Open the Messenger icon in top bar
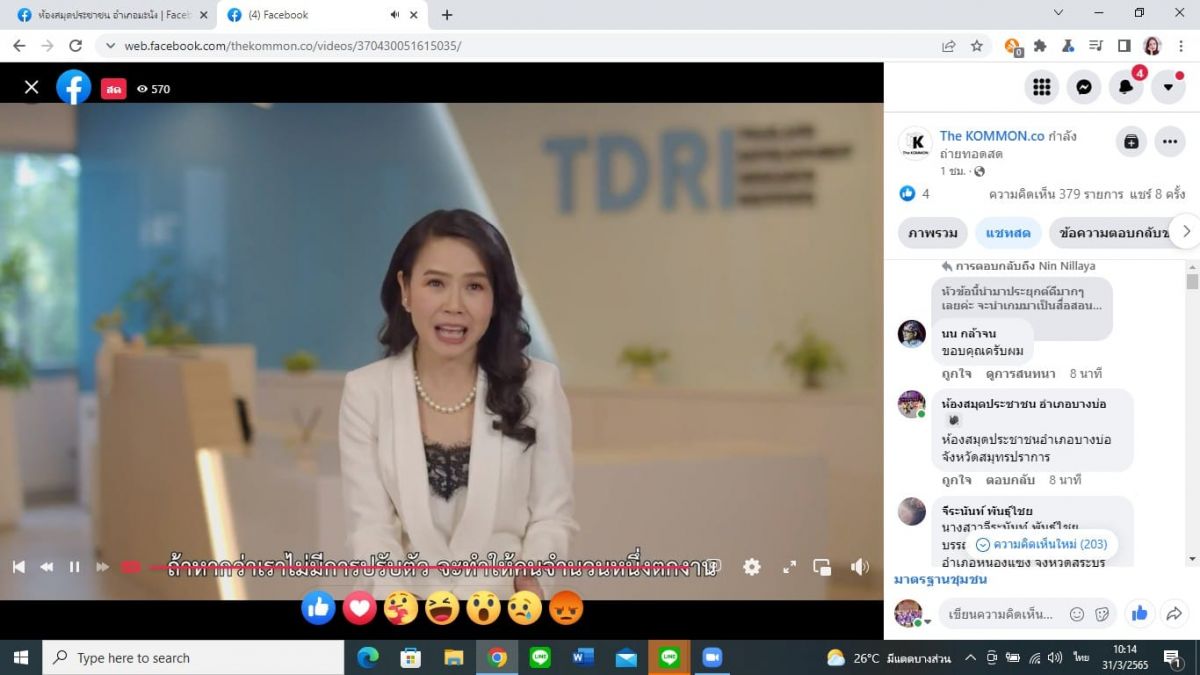1200x675 pixels. [x=1083, y=87]
